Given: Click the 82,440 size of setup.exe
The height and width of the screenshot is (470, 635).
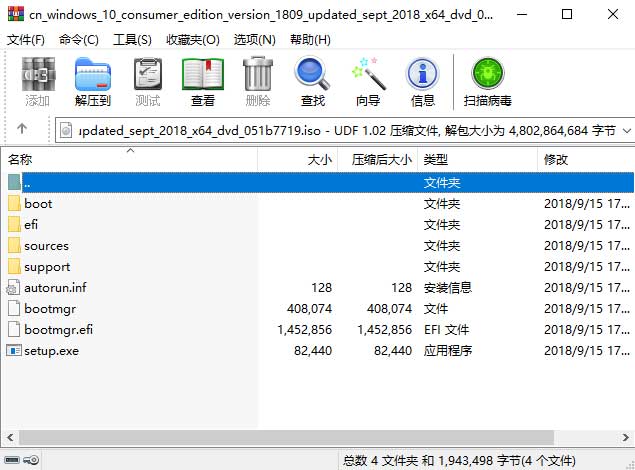Looking at the screenshot, I should click(x=313, y=351).
